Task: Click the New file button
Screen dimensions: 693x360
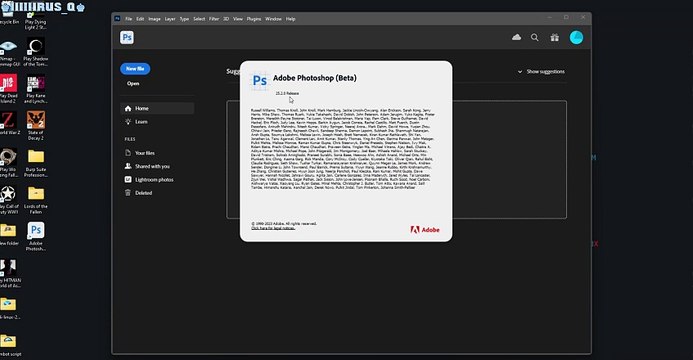Action: (x=135, y=69)
